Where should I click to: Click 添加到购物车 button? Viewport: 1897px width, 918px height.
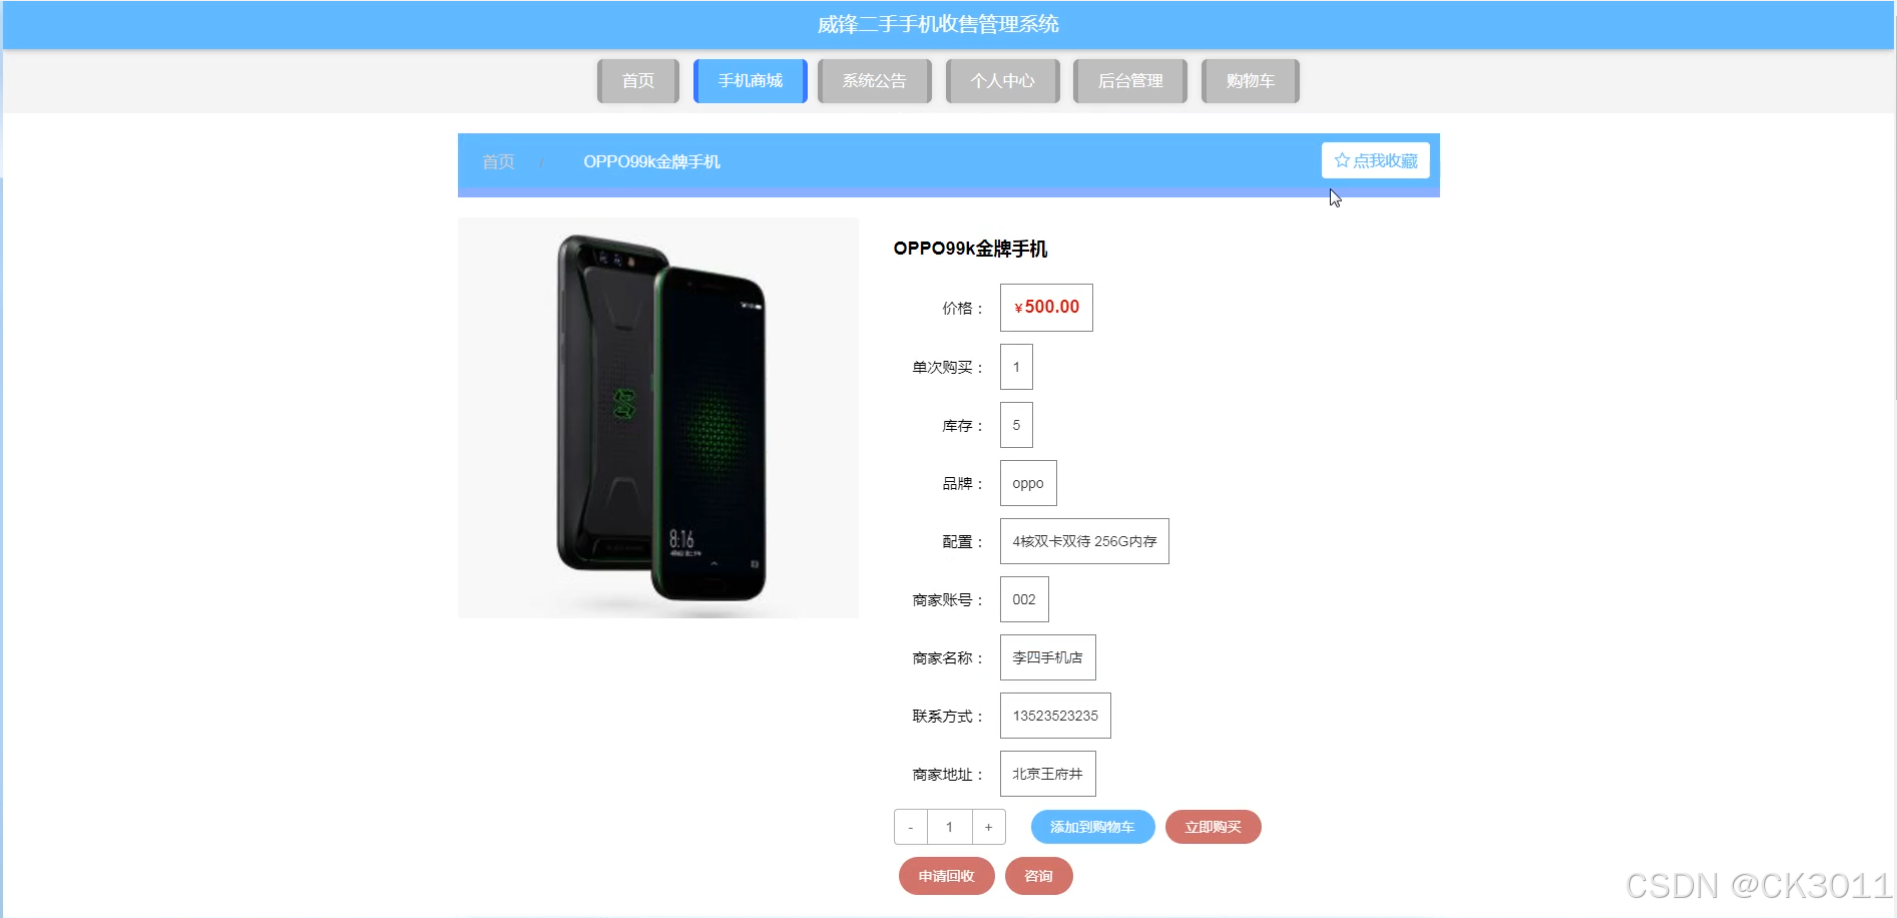point(1092,827)
